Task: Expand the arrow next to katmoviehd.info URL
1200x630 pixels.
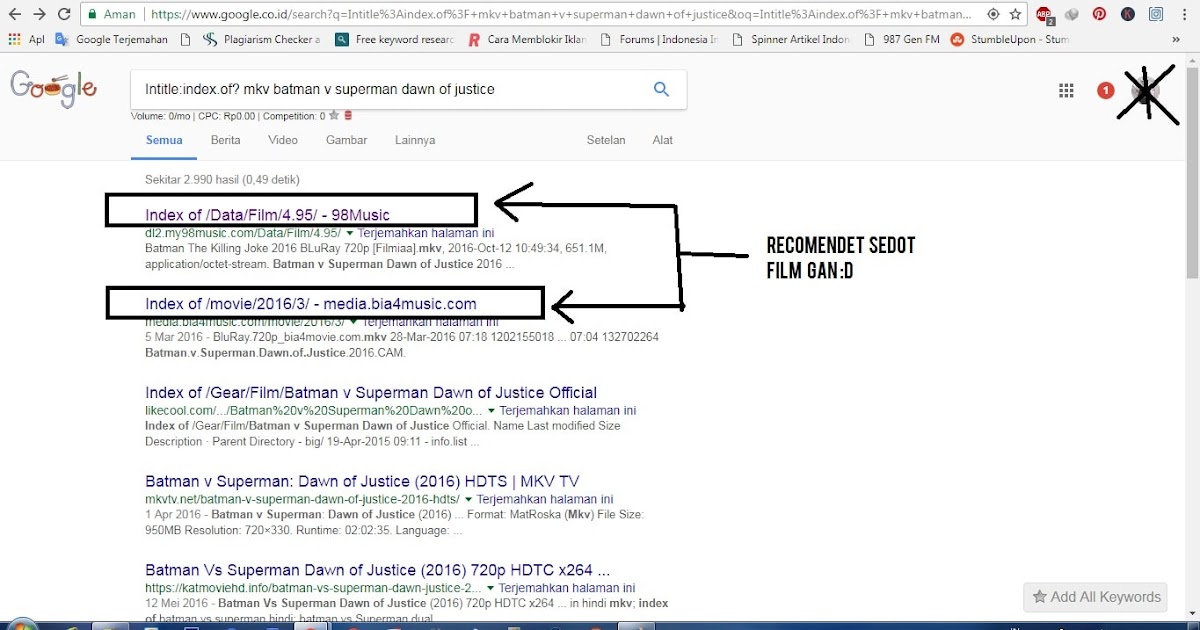Action: pyautogui.click(x=490, y=588)
